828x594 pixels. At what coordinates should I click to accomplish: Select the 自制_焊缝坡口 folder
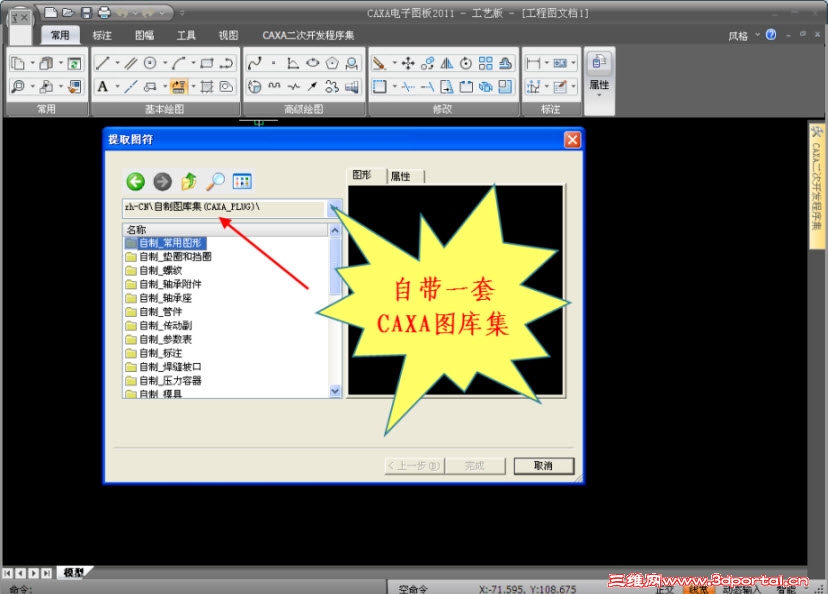(x=164, y=367)
